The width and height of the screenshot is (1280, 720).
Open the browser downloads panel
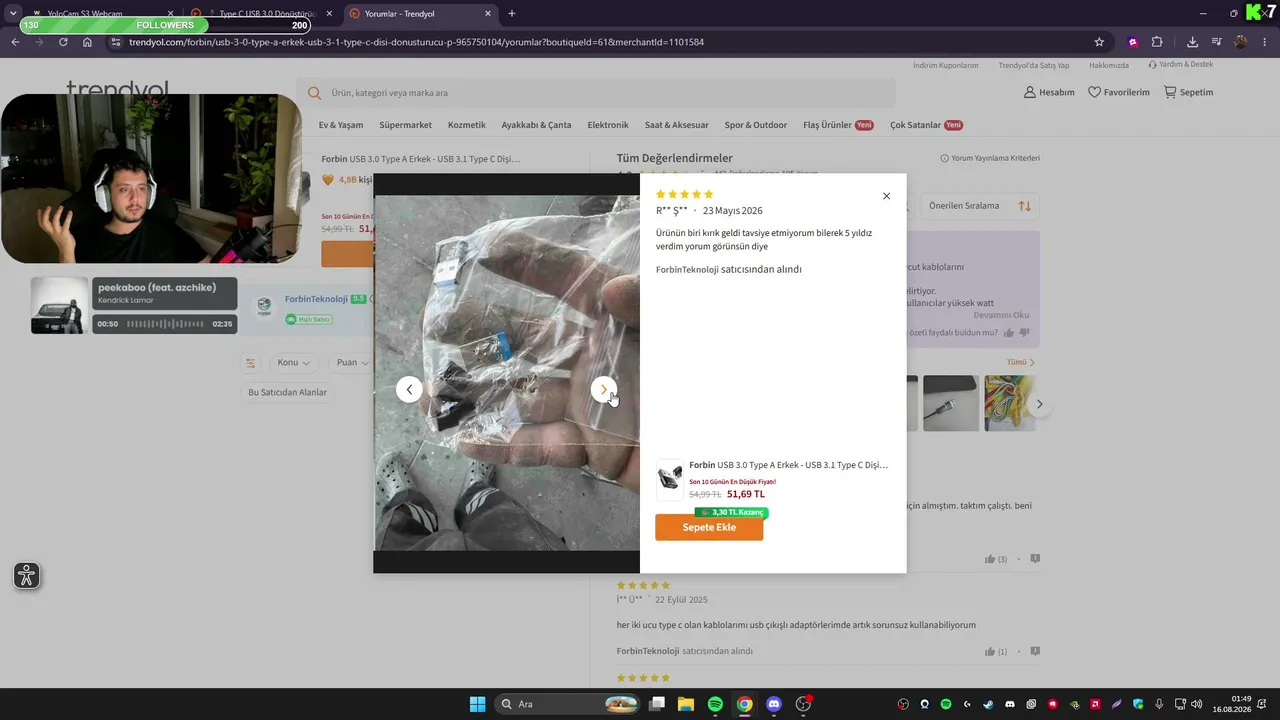click(x=1192, y=42)
